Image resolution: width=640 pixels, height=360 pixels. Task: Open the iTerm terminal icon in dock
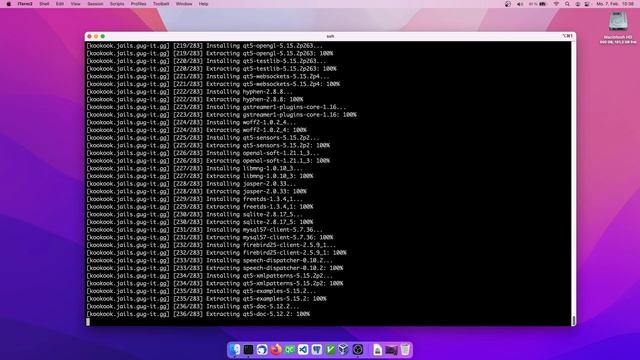[248, 350]
